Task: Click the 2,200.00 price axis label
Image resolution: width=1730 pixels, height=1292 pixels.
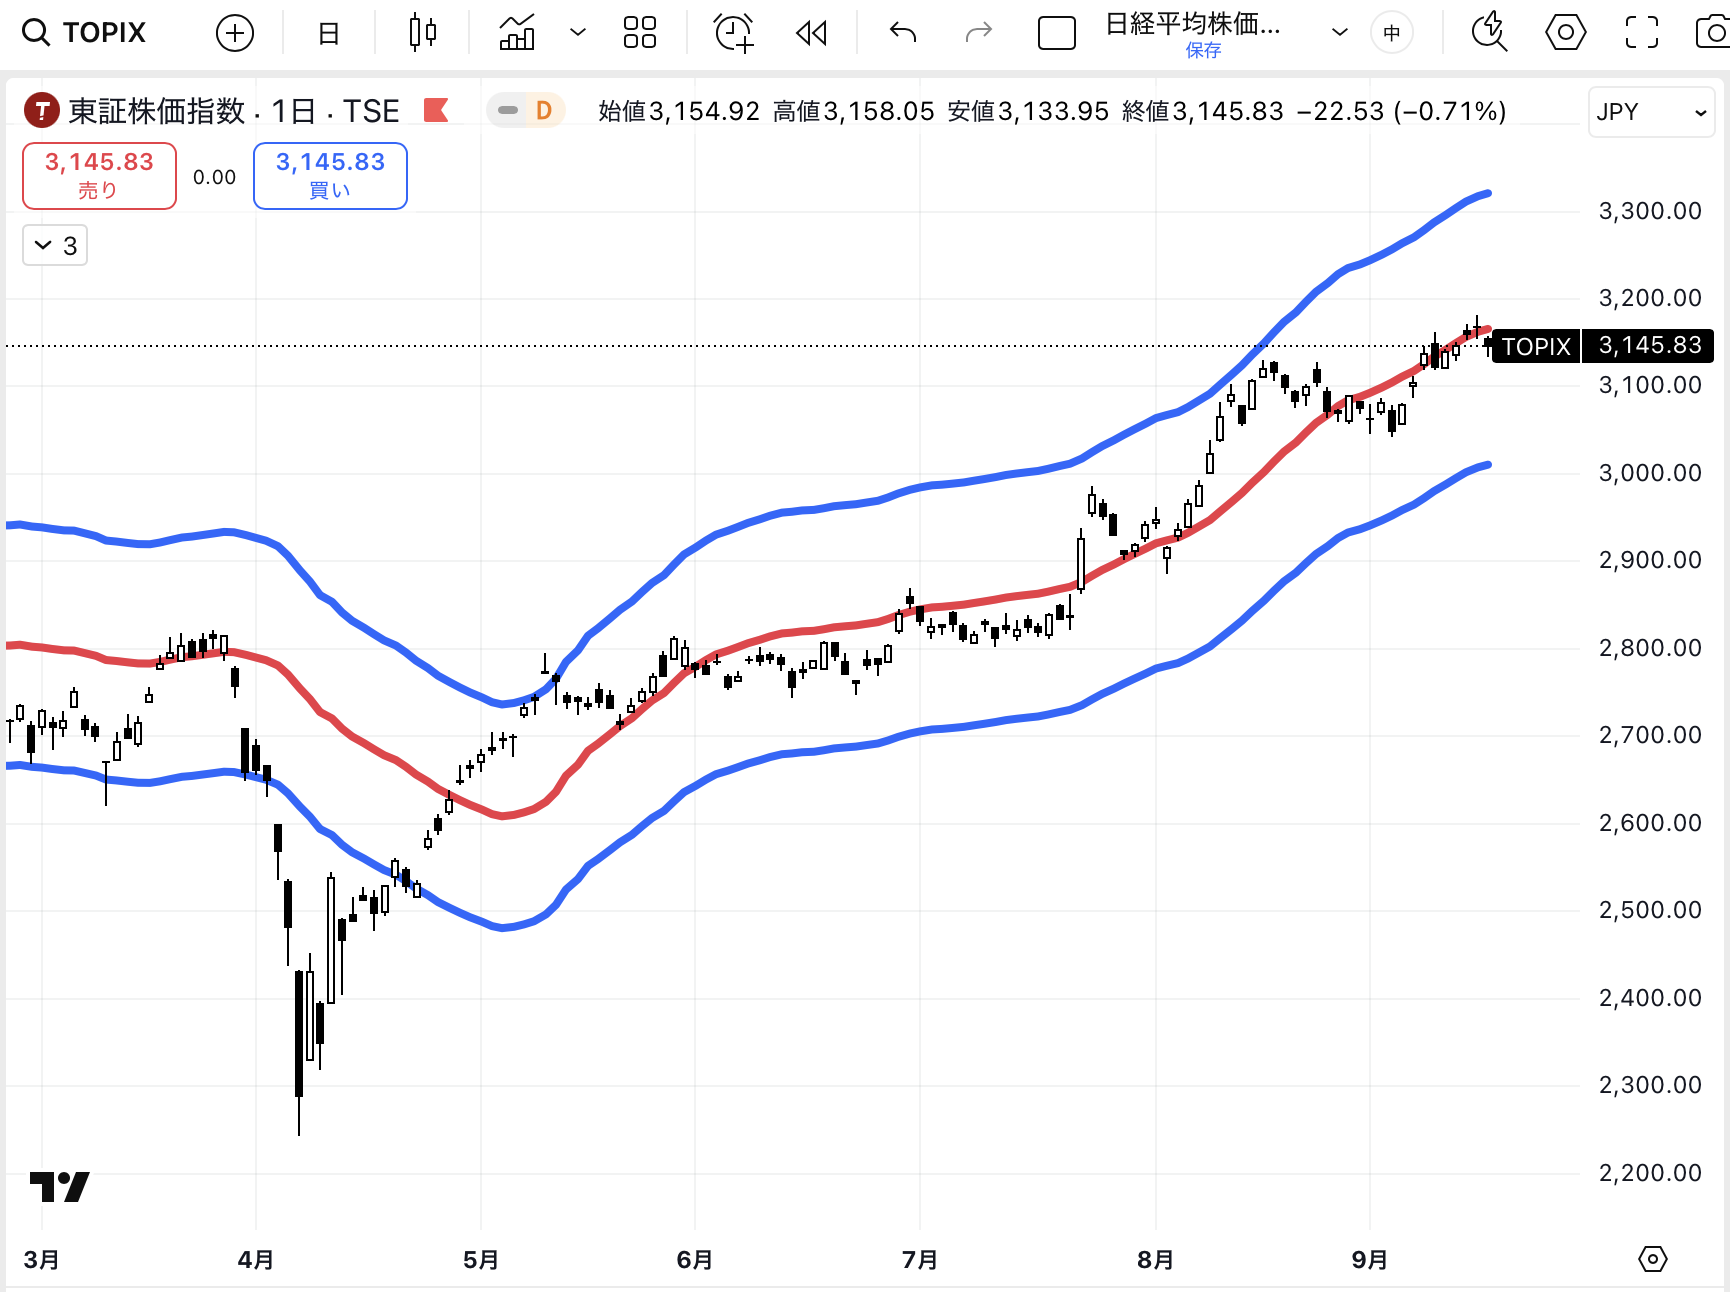Action: pyautogui.click(x=1650, y=1173)
